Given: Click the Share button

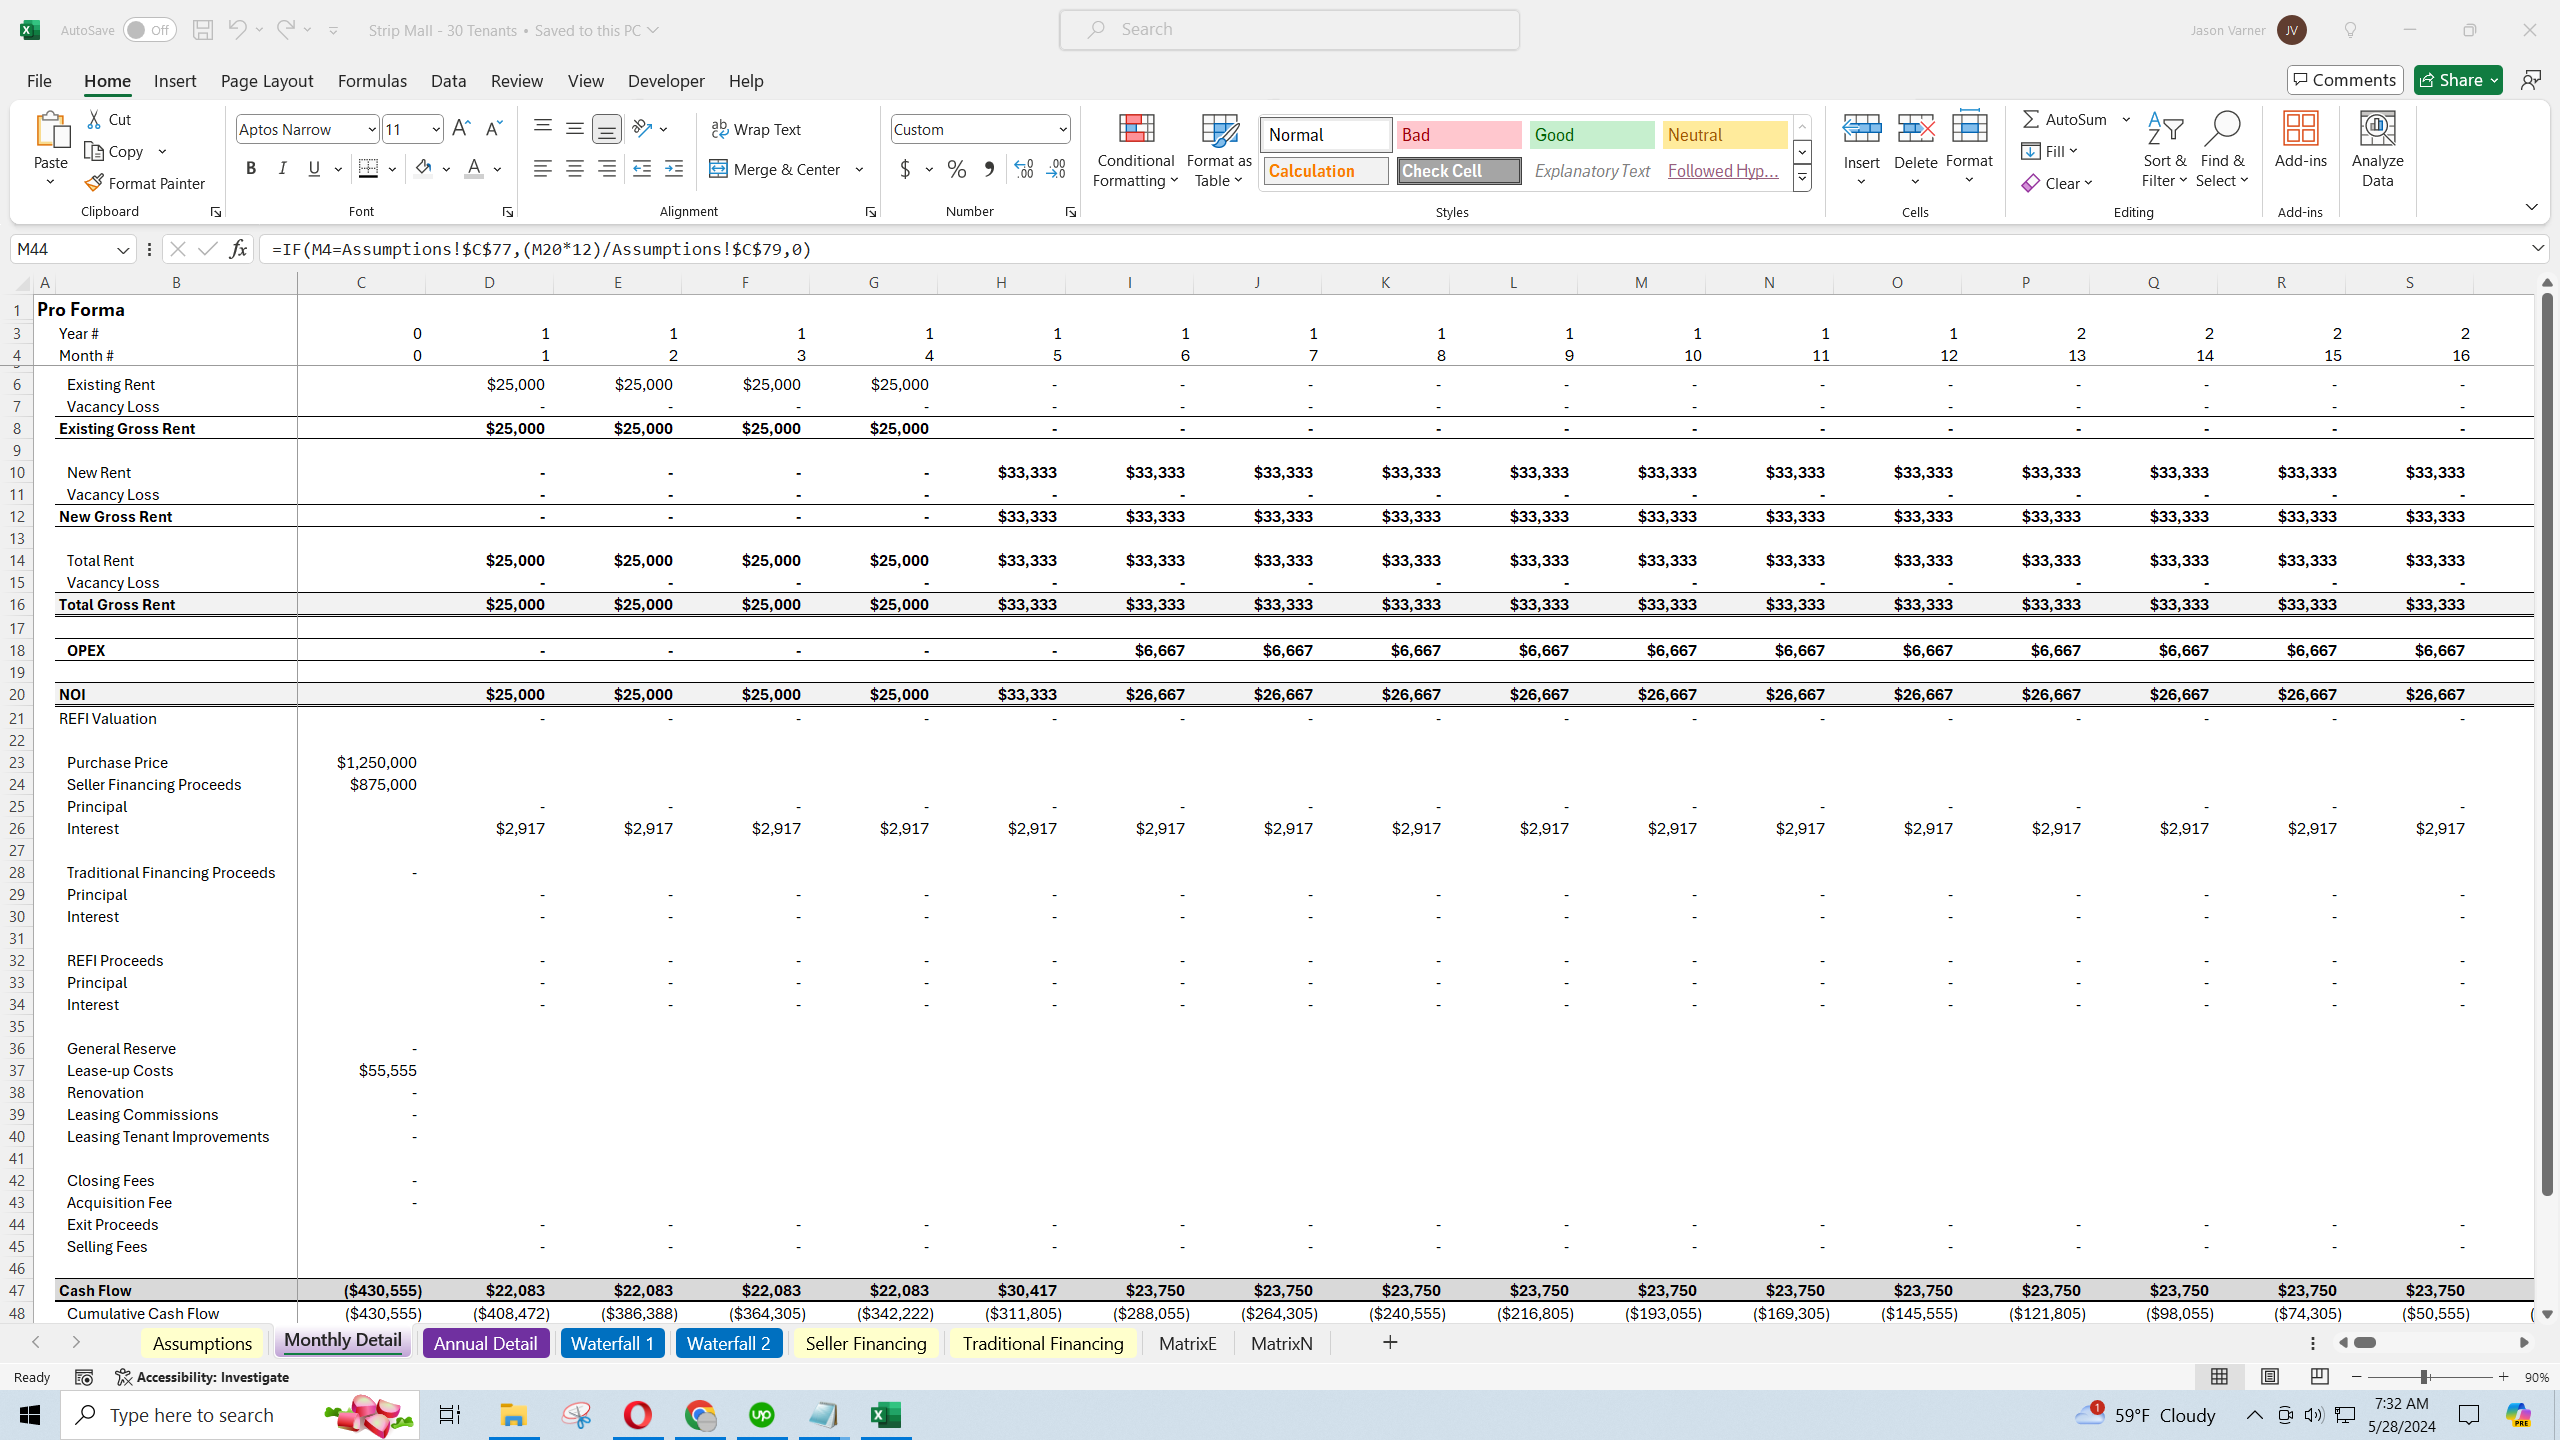Looking at the screenshot, I should coord(2458,80).
